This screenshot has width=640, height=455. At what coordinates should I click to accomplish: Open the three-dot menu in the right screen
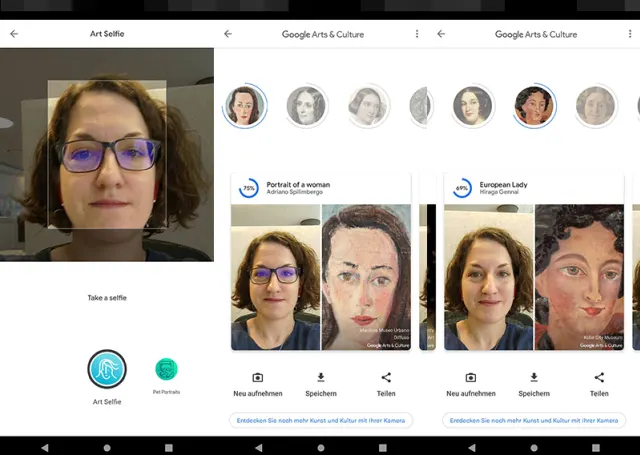[630, 34]
